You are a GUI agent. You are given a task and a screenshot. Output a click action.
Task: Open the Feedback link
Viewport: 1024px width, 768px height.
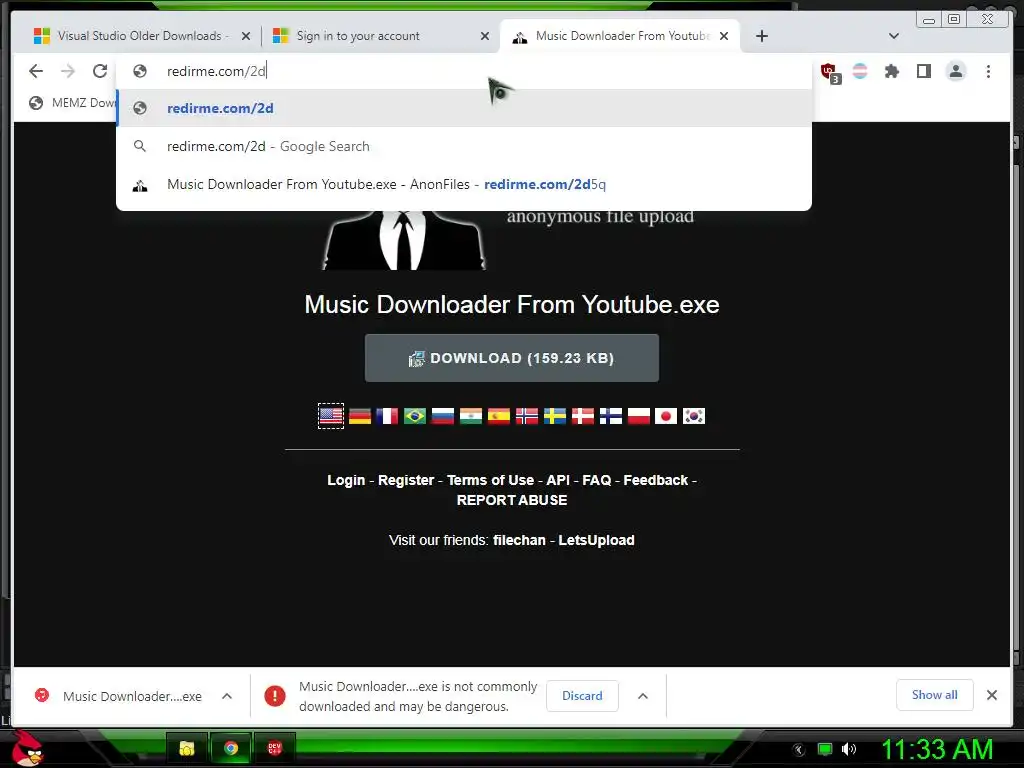tap(656, 480)
